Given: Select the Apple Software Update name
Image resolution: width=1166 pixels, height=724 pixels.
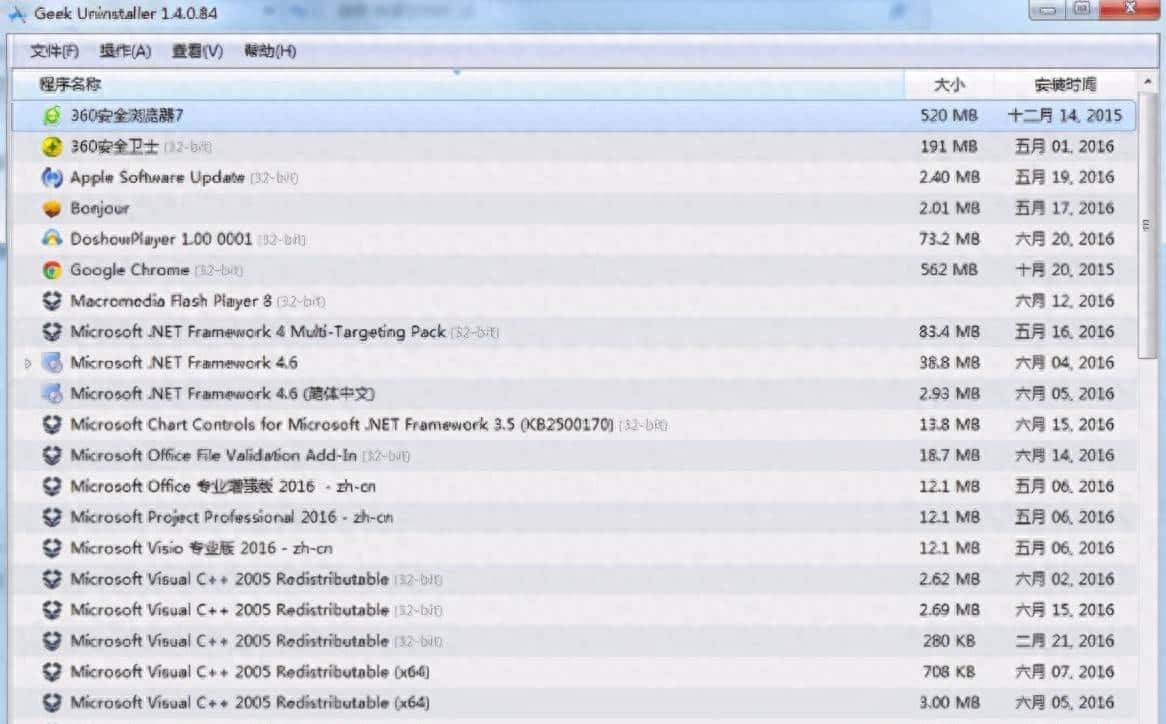Looking at the screenshot, I should [x=157, y=177].
